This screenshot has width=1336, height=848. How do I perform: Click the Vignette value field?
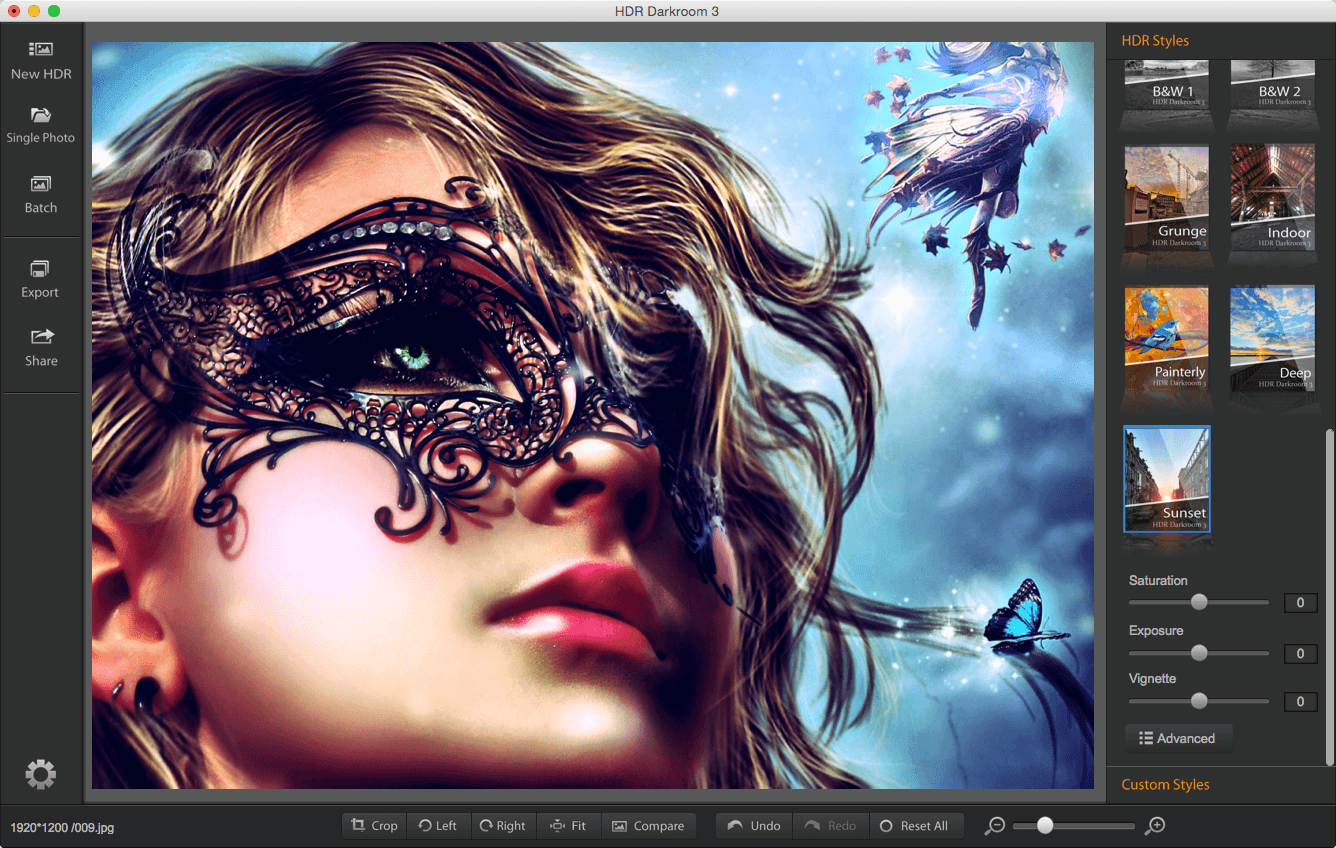coord(1301,702)
